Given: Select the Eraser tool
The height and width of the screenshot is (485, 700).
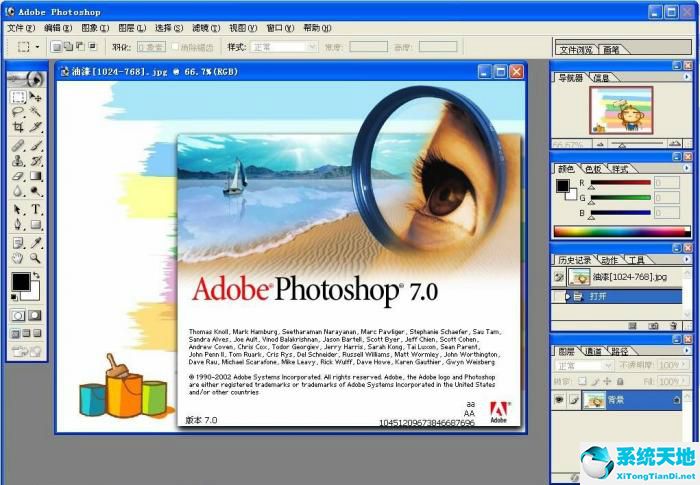Looking at the screenshot, I should coord(18,176).
